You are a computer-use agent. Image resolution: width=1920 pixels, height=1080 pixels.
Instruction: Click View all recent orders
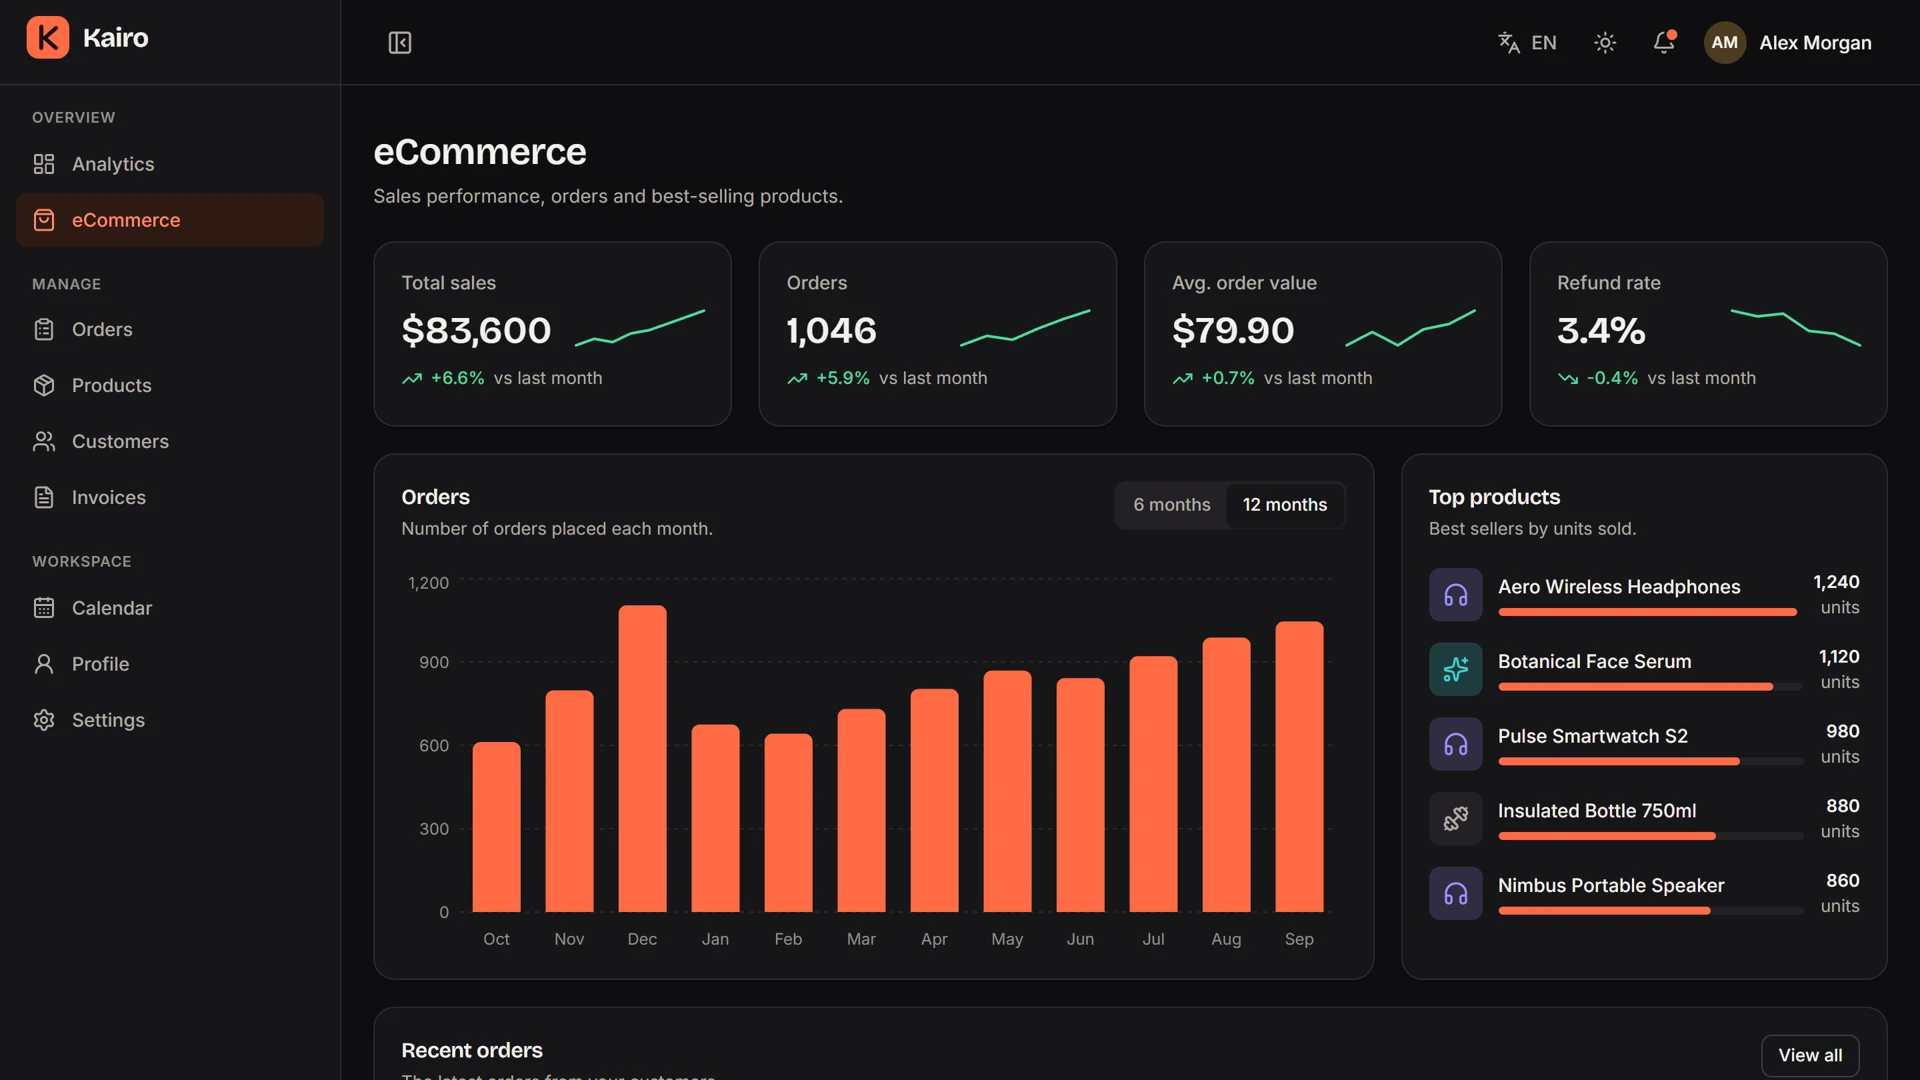pyautogui.click(x=1810, y=1055)
